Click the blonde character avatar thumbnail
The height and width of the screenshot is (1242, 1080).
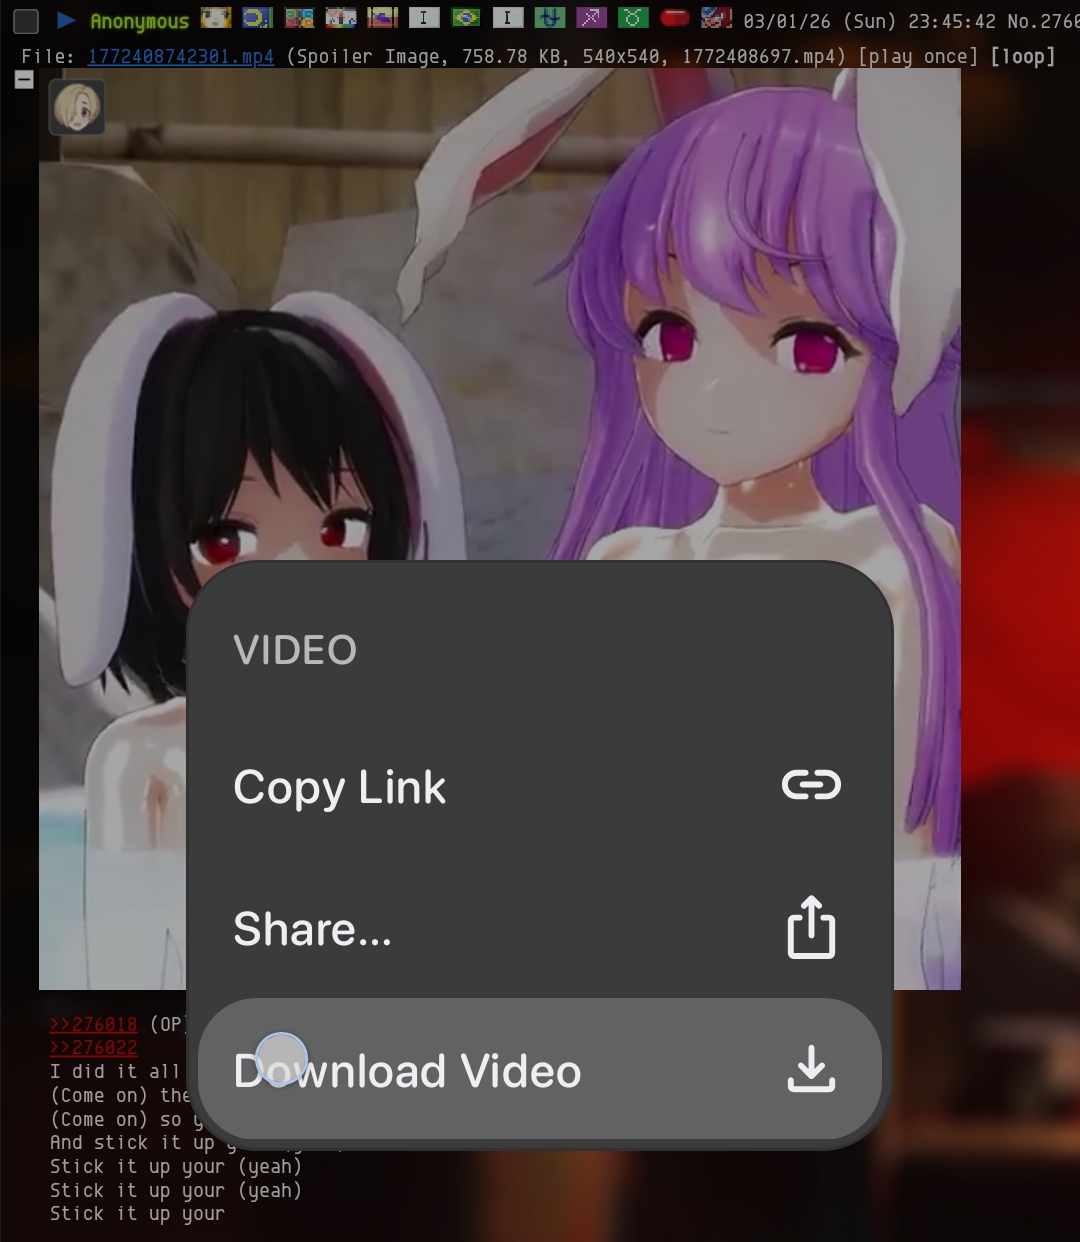(77, 108)
